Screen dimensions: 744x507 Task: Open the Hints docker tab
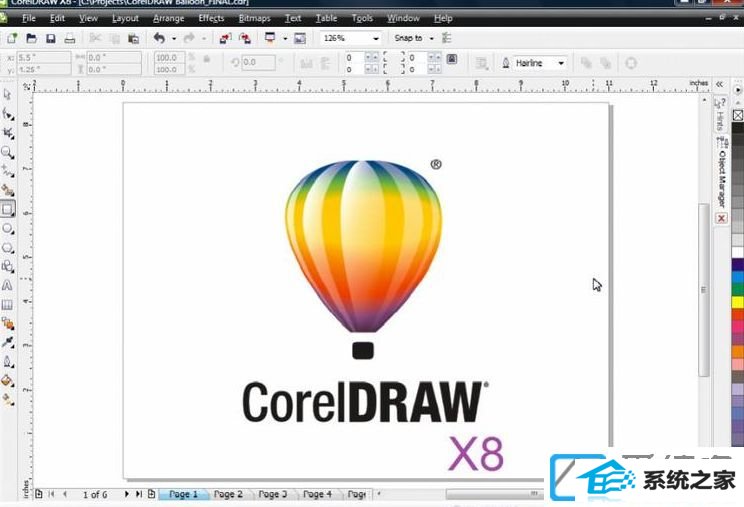click(720, 114)
